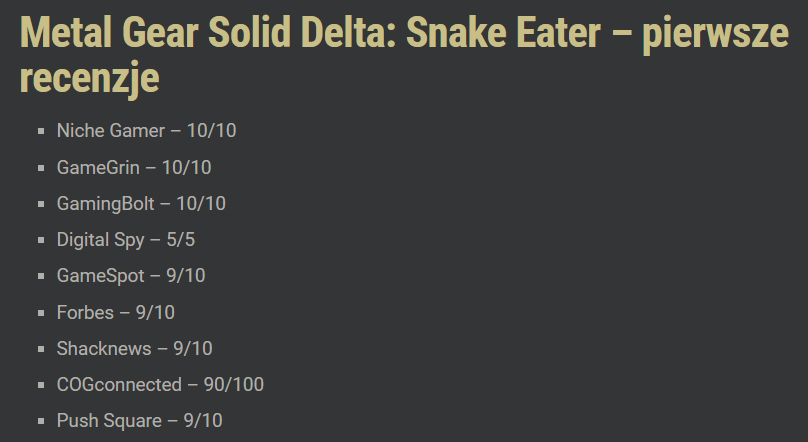The width and height of the screenshot is (808, 442).
Task: Select the Digital Spy review entry
Action: point(100,240)
